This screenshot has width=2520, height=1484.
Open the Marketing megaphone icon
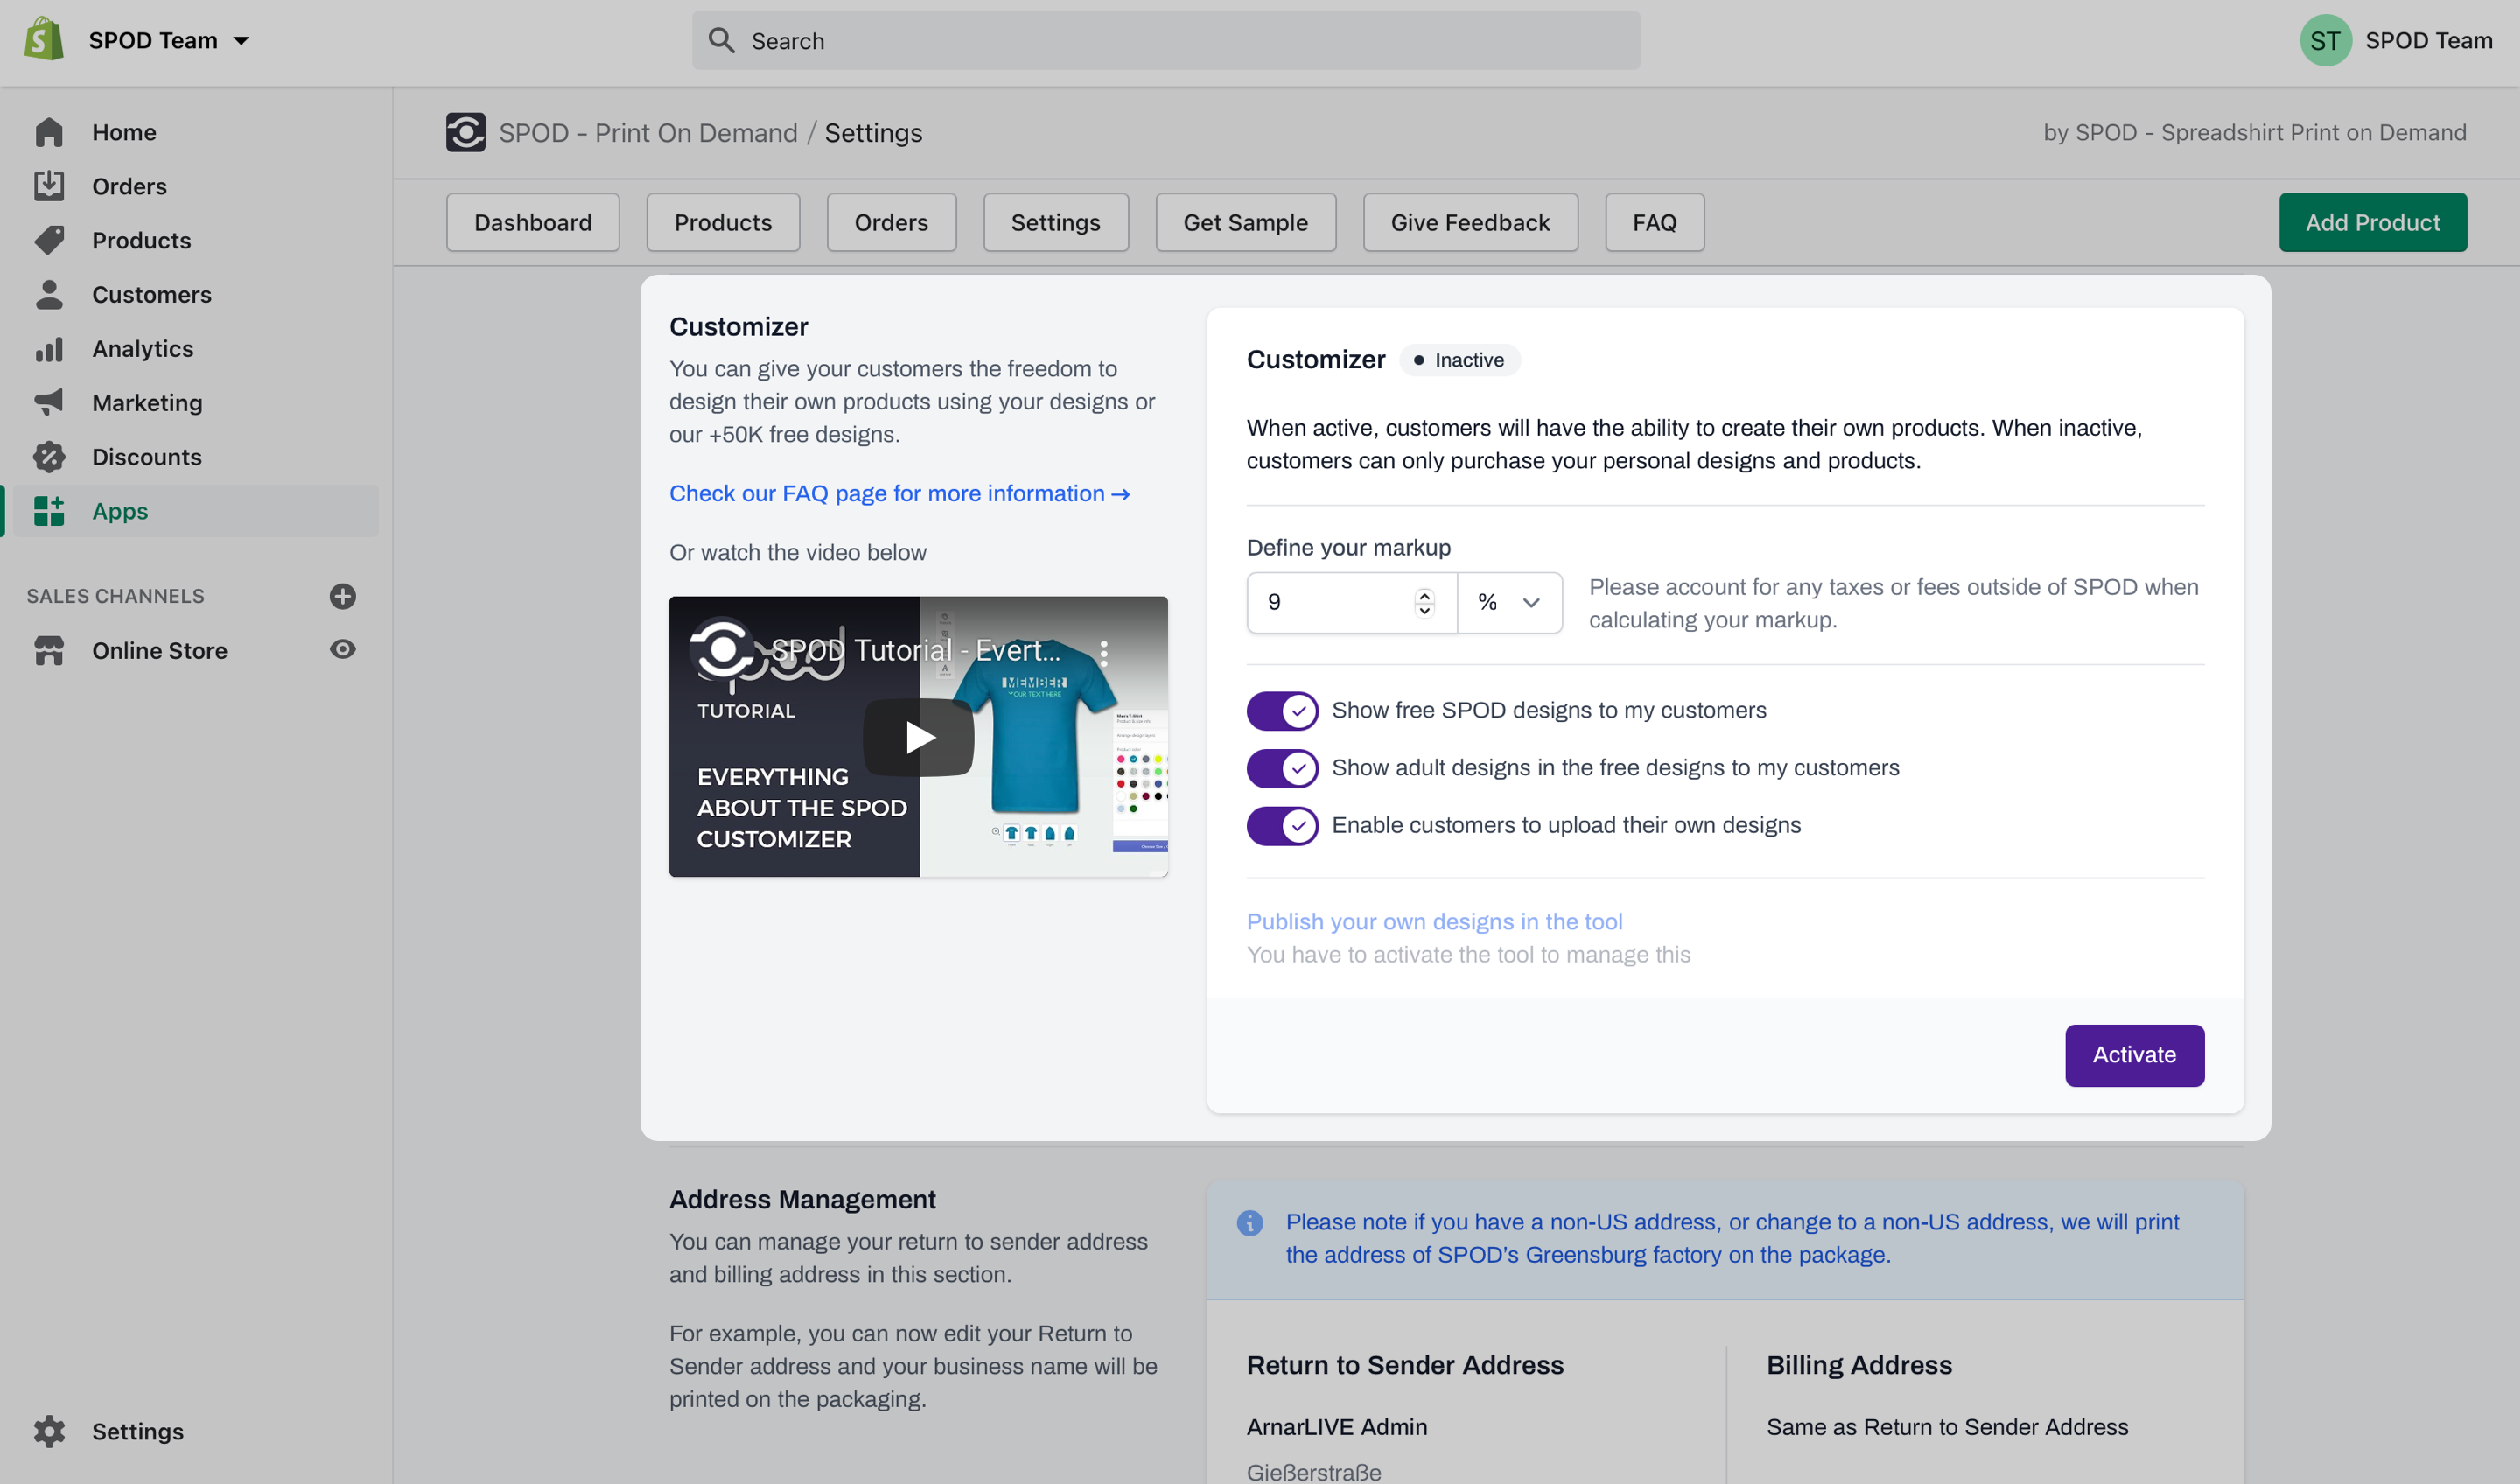49,403
